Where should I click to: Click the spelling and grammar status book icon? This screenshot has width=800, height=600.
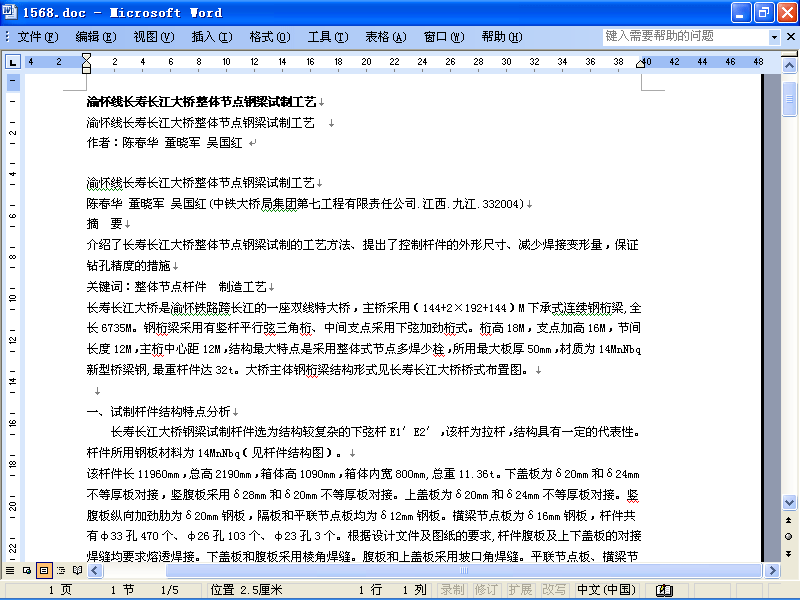pos(664,590)
